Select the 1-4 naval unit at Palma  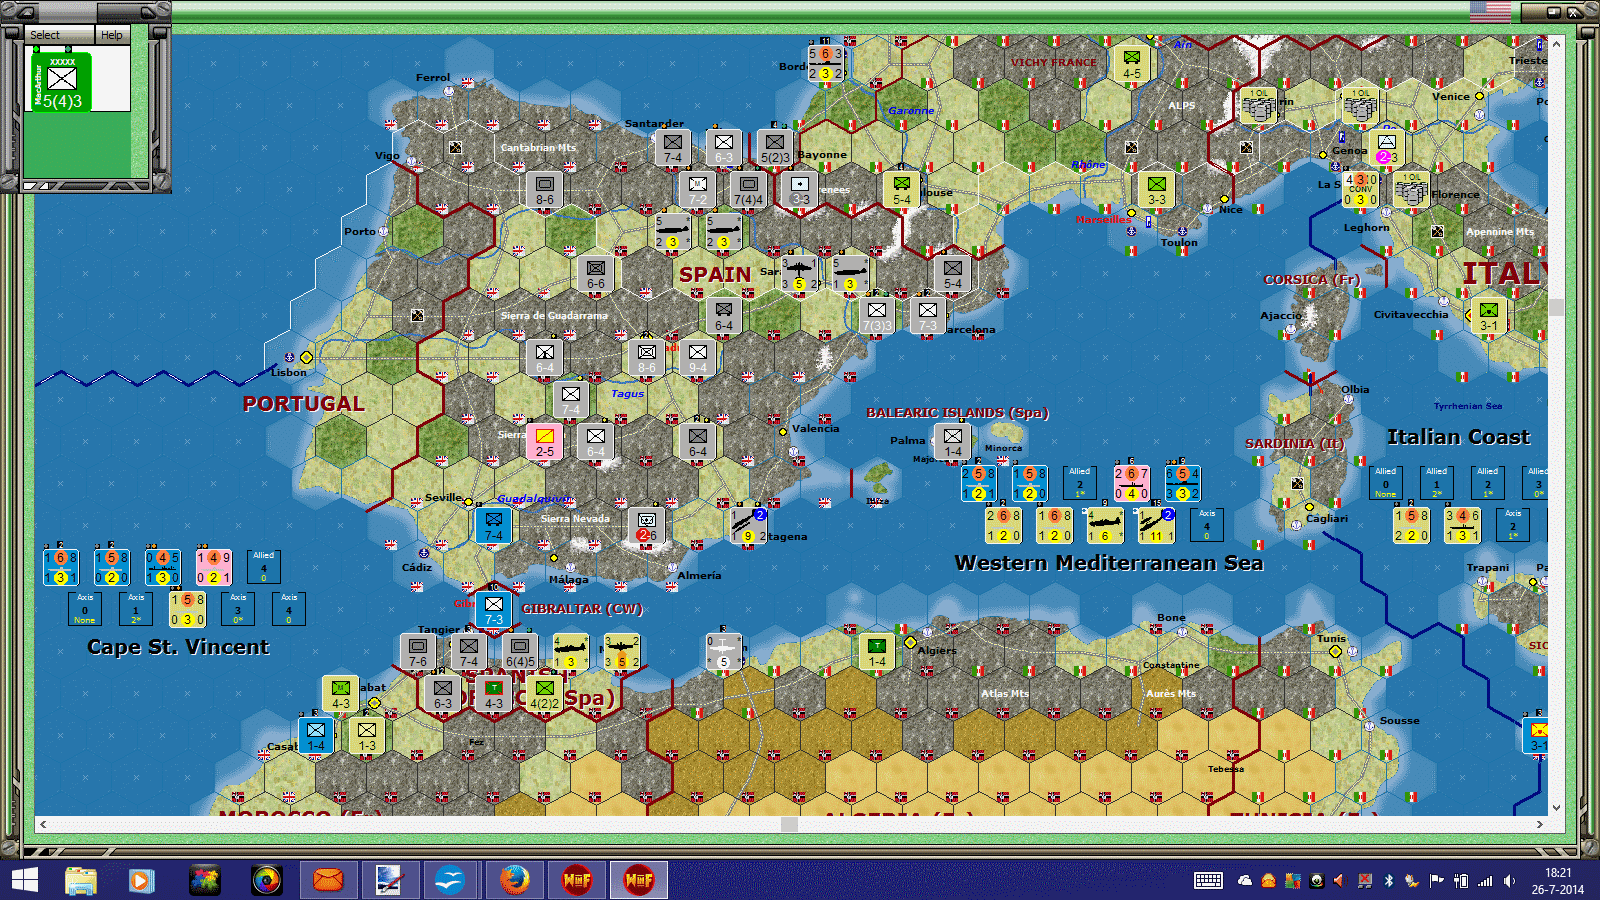[951, 438]
